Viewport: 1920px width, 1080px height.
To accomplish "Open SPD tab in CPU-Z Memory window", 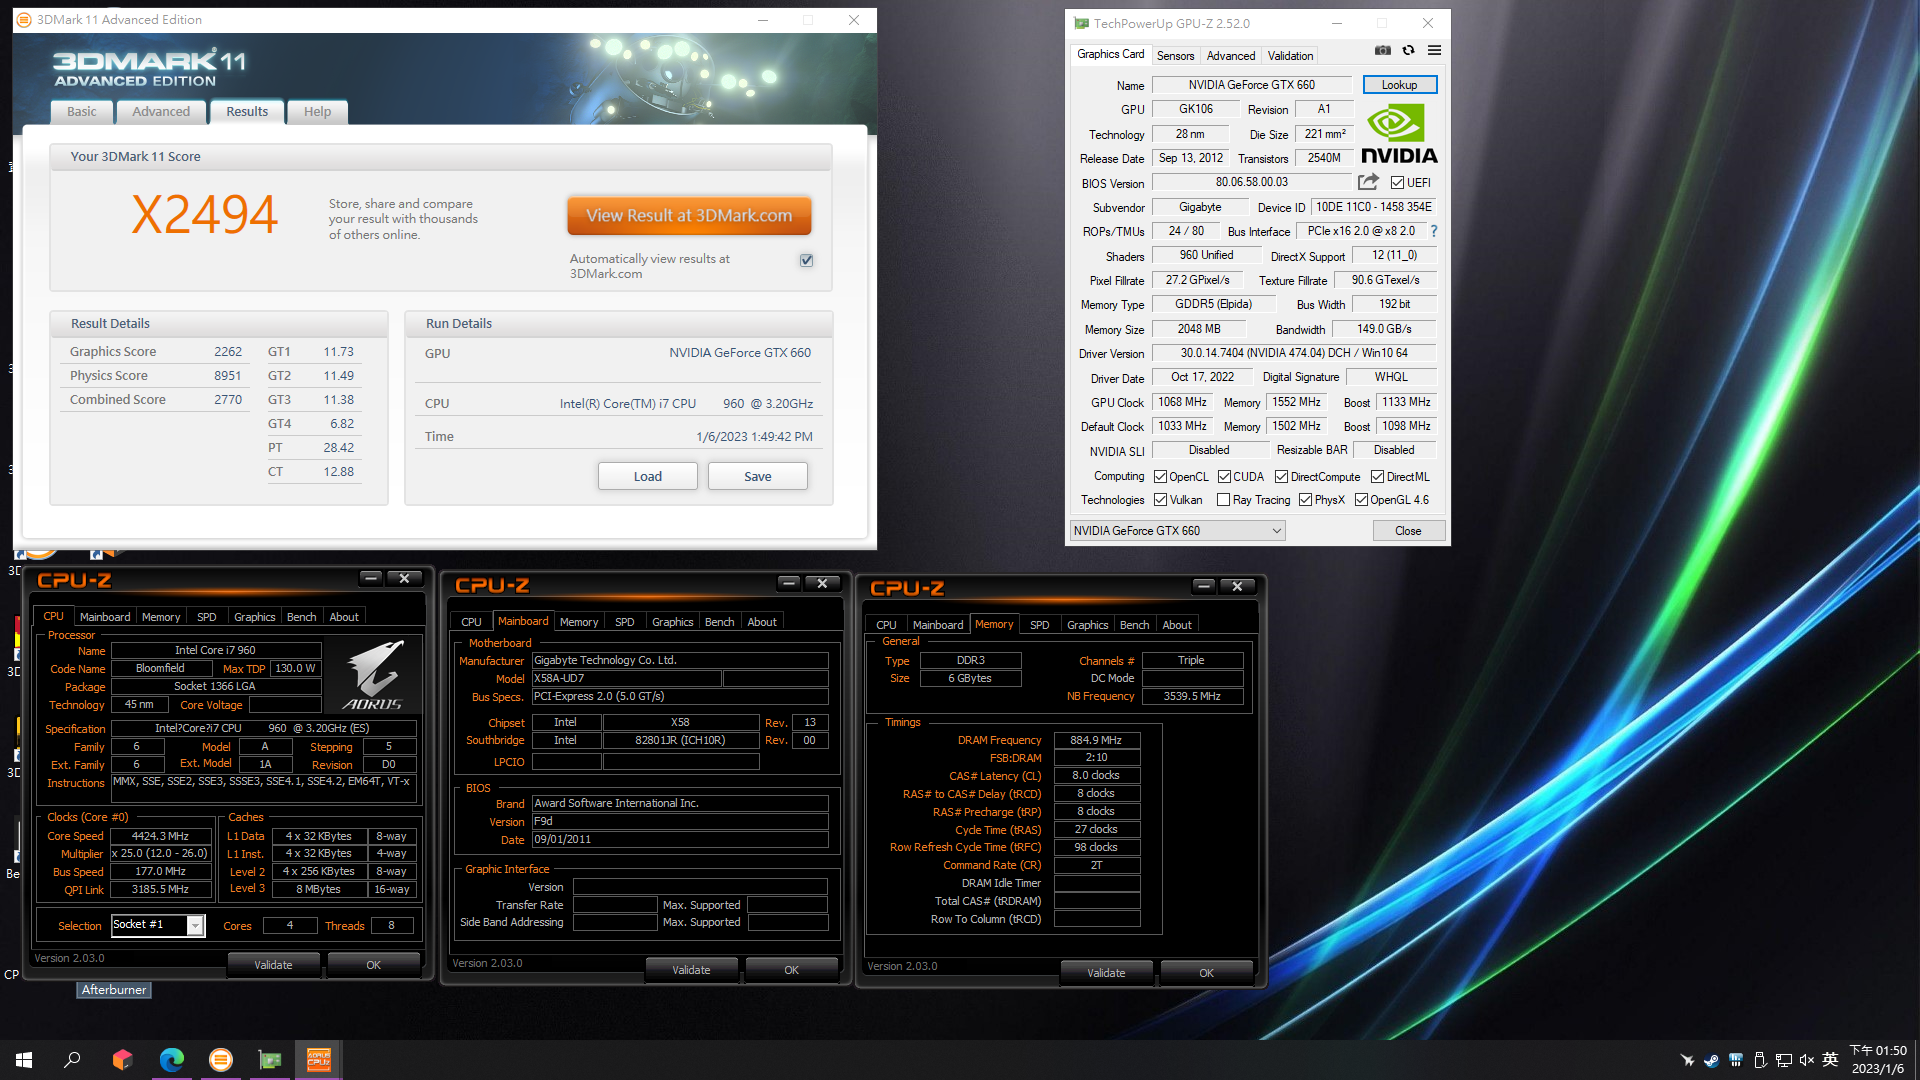I will click(x=1039, y=625).
